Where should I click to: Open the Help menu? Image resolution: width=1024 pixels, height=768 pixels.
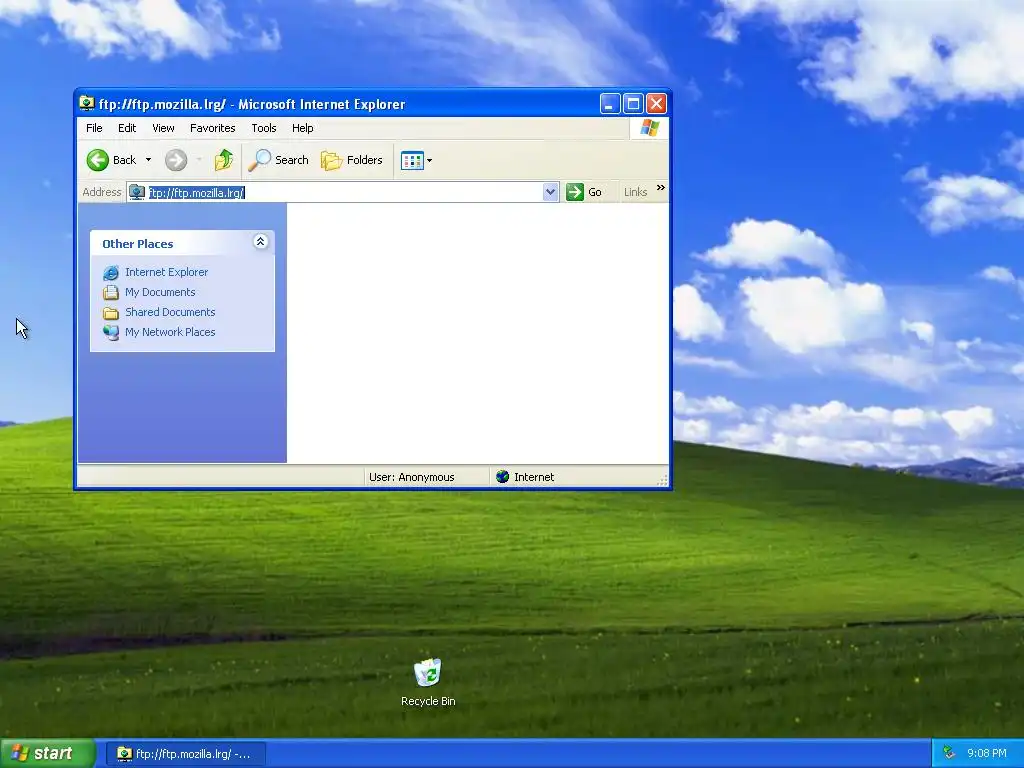coord(302,128)
